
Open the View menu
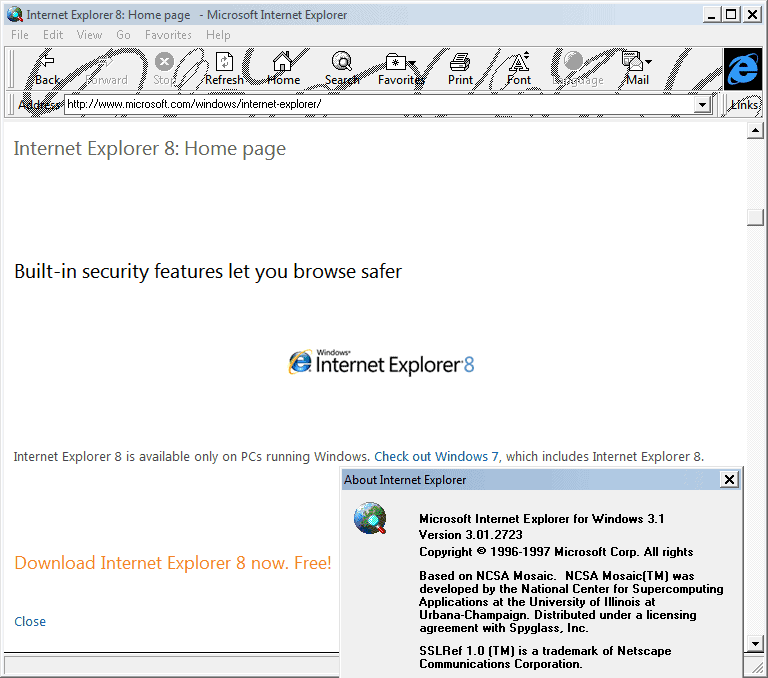coord(89,35)
